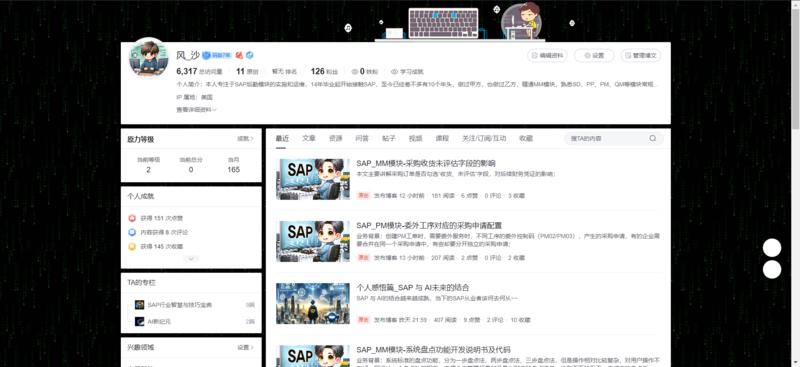Open the 管理博文 manage posts button

tap(641, 55)
